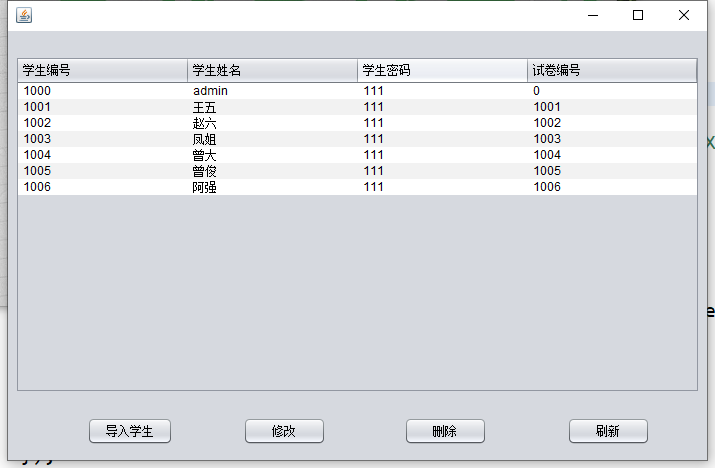Viewport: 715px width, 468px height.
Task: Select exam number 1003 in 凤姐 row
Action: pos(612,139)
